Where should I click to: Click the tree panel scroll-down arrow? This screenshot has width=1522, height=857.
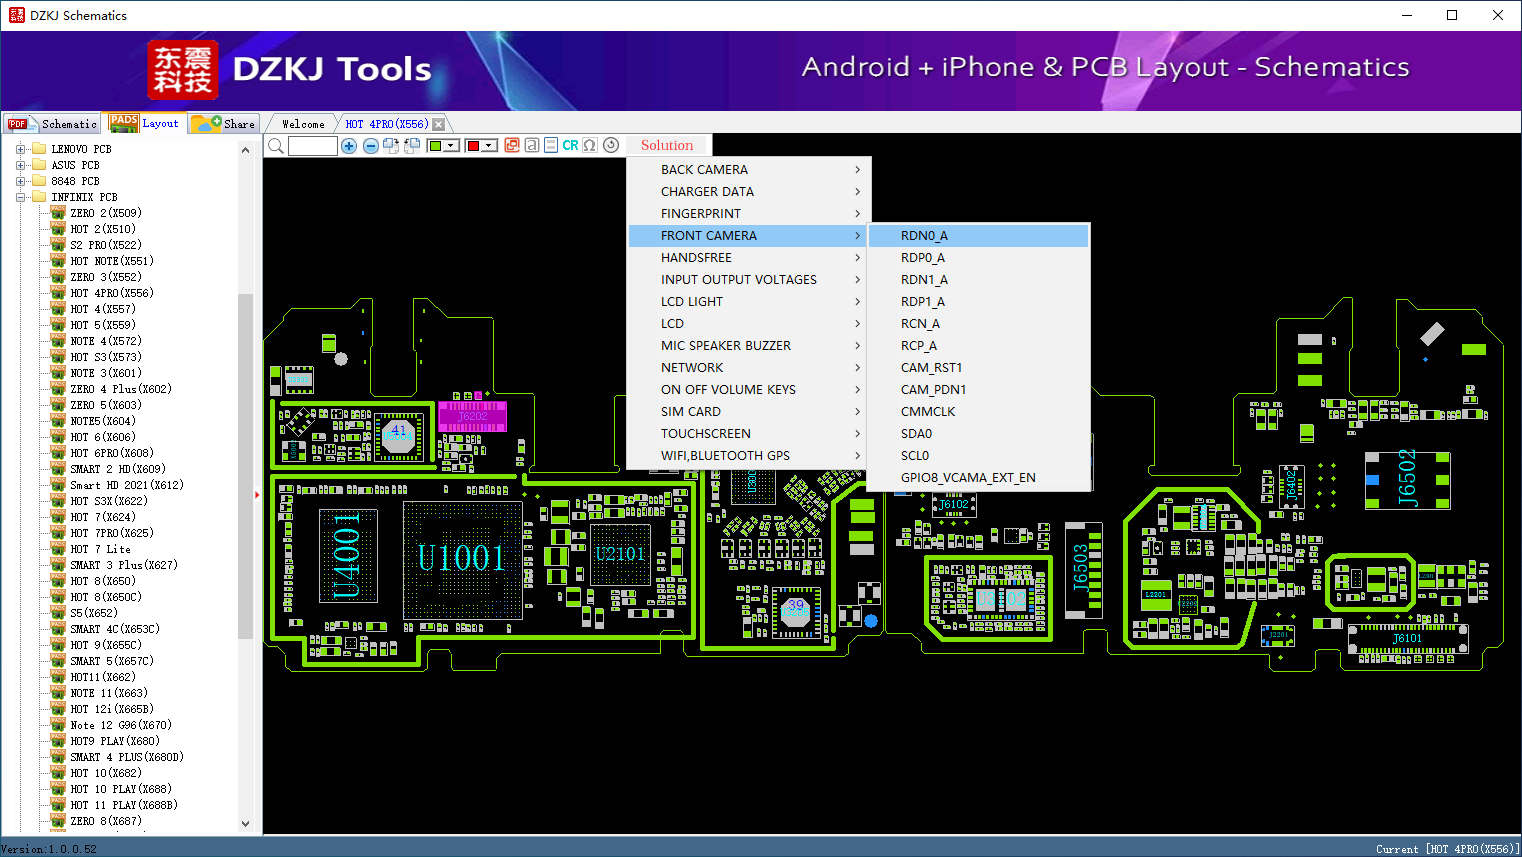(246, 824)
